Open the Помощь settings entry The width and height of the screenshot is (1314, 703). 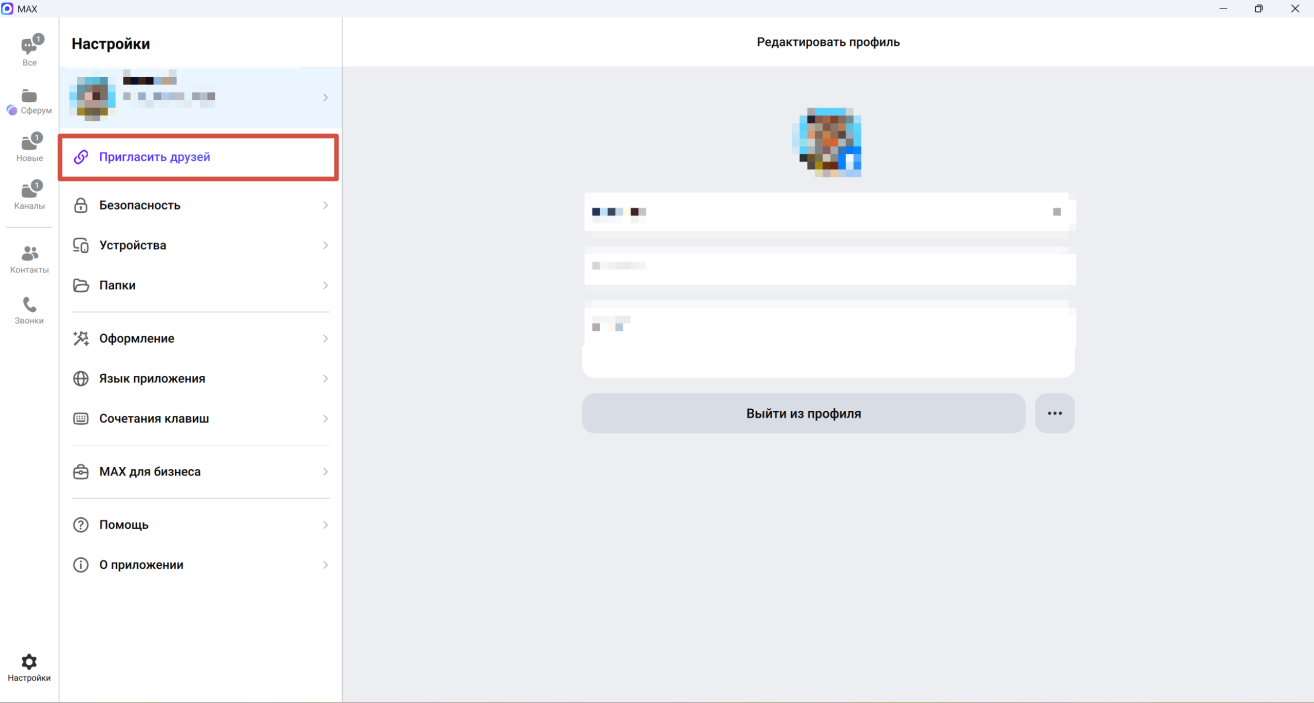pos(200,525)
